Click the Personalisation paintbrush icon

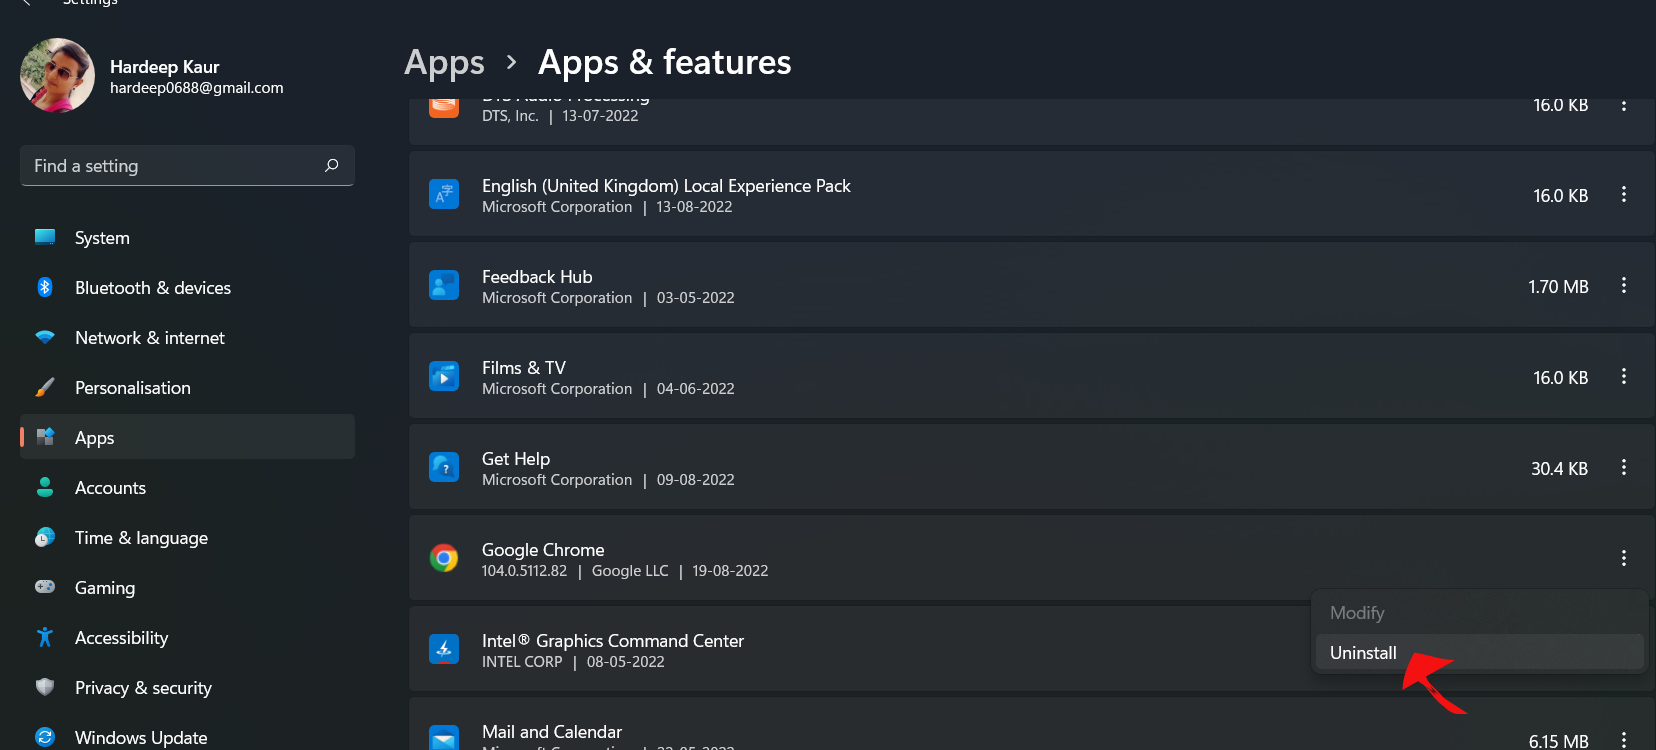point(45,388)
